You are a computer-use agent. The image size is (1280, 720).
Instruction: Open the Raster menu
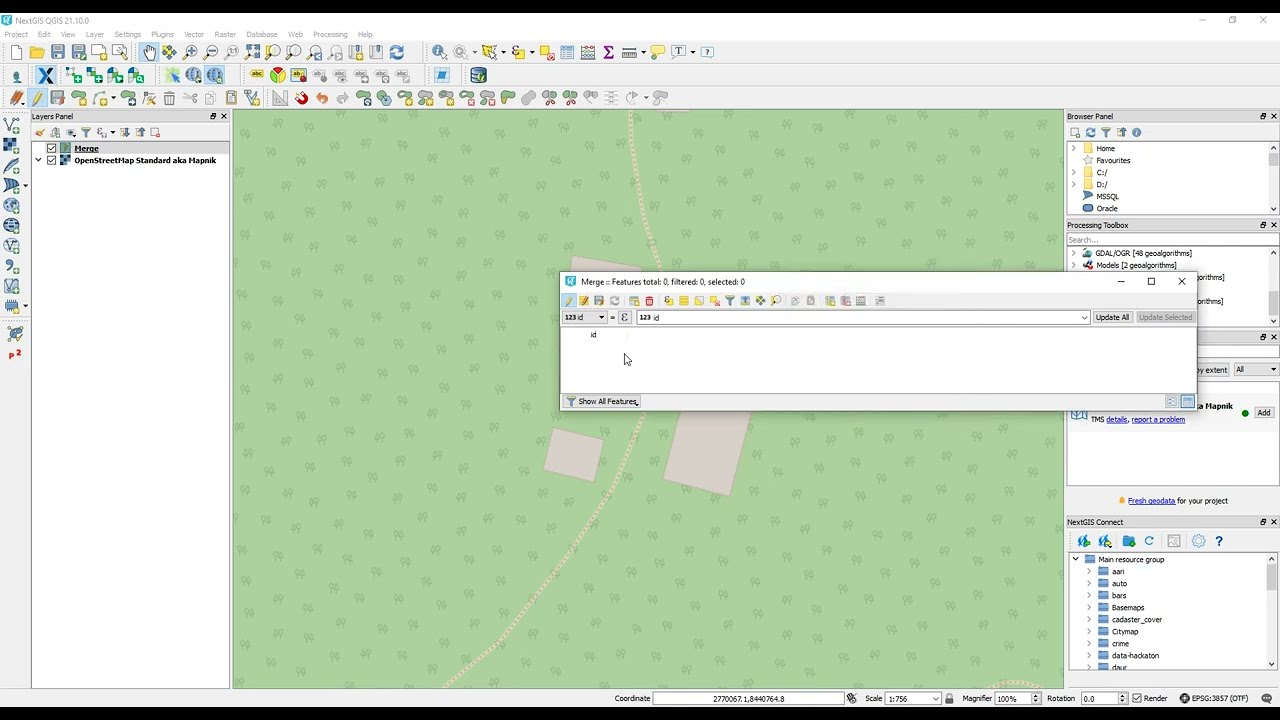pyautogui.click(x=225, y=34)
